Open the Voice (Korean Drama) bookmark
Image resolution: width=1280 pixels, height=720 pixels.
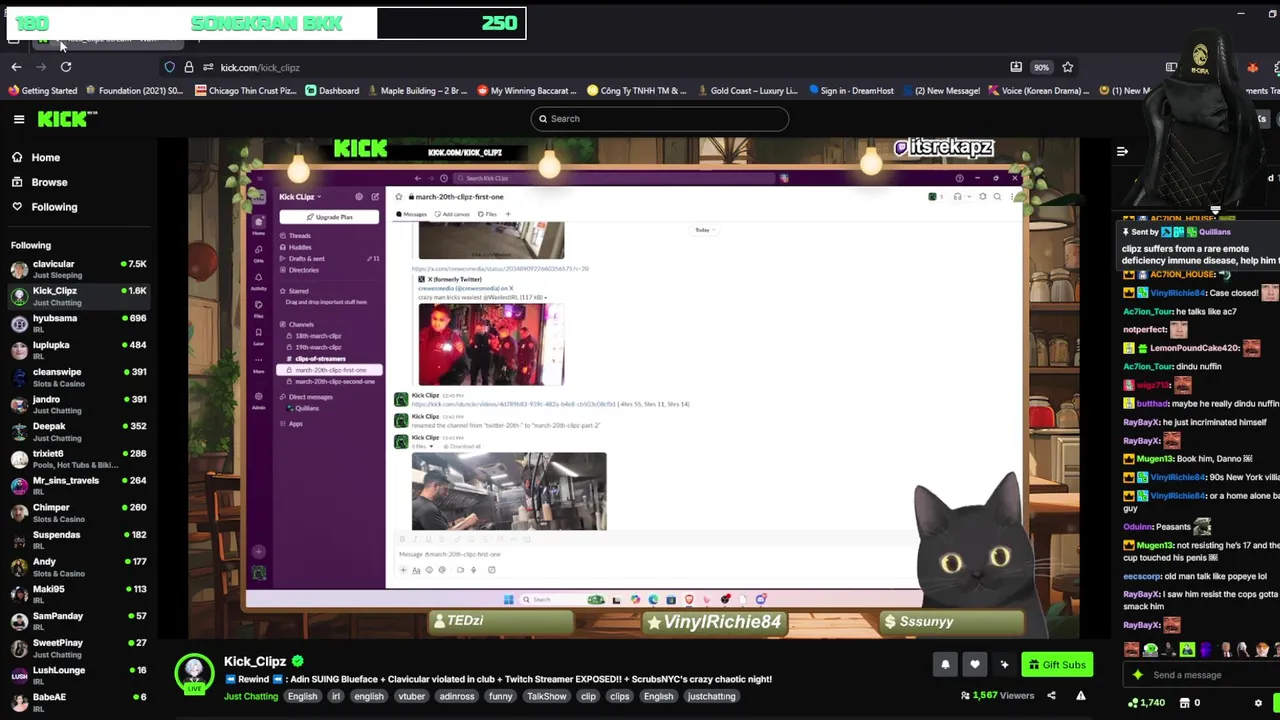[x=1039, y=91]
